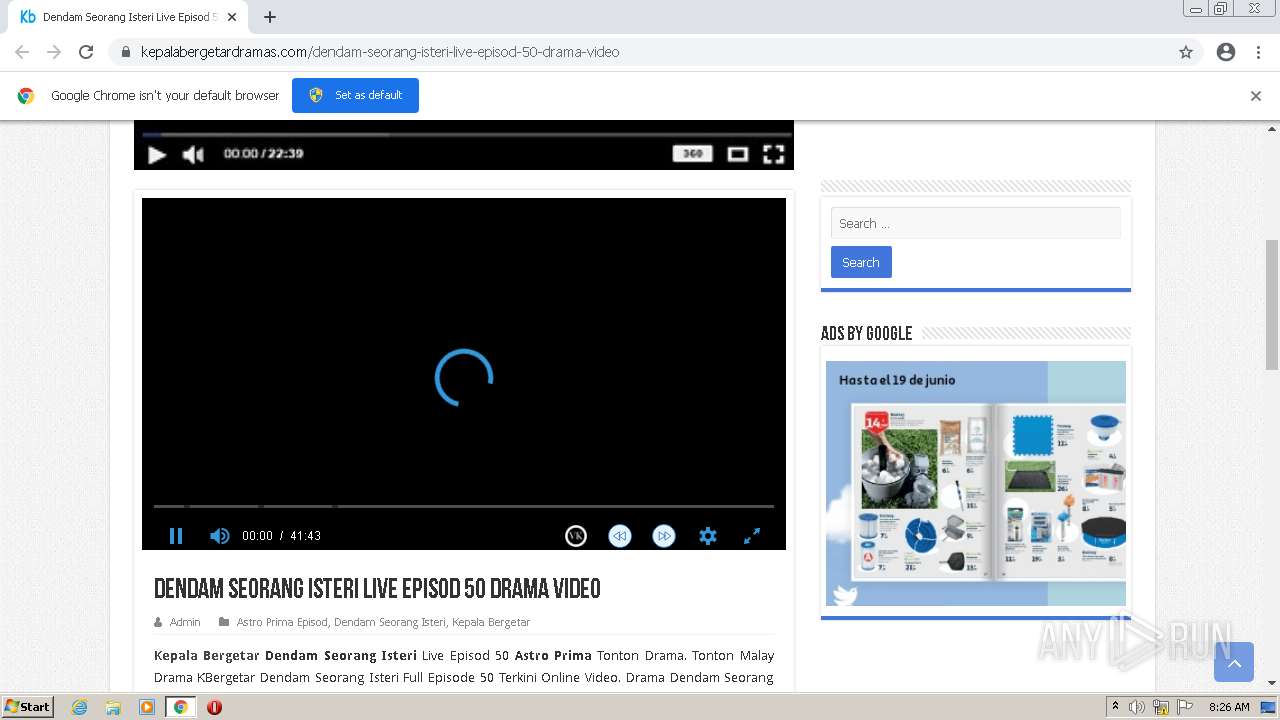The height and width of the screenshot is (720, 1280).
Task: Open the red Opera taskbar icon
Action: point(214,707)
